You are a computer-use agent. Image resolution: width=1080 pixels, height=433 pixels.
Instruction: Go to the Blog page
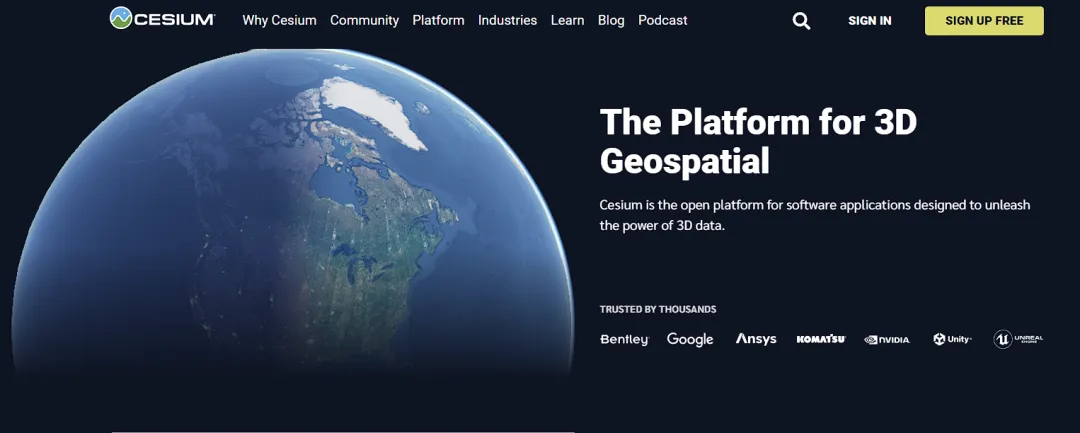pos(611,21)
